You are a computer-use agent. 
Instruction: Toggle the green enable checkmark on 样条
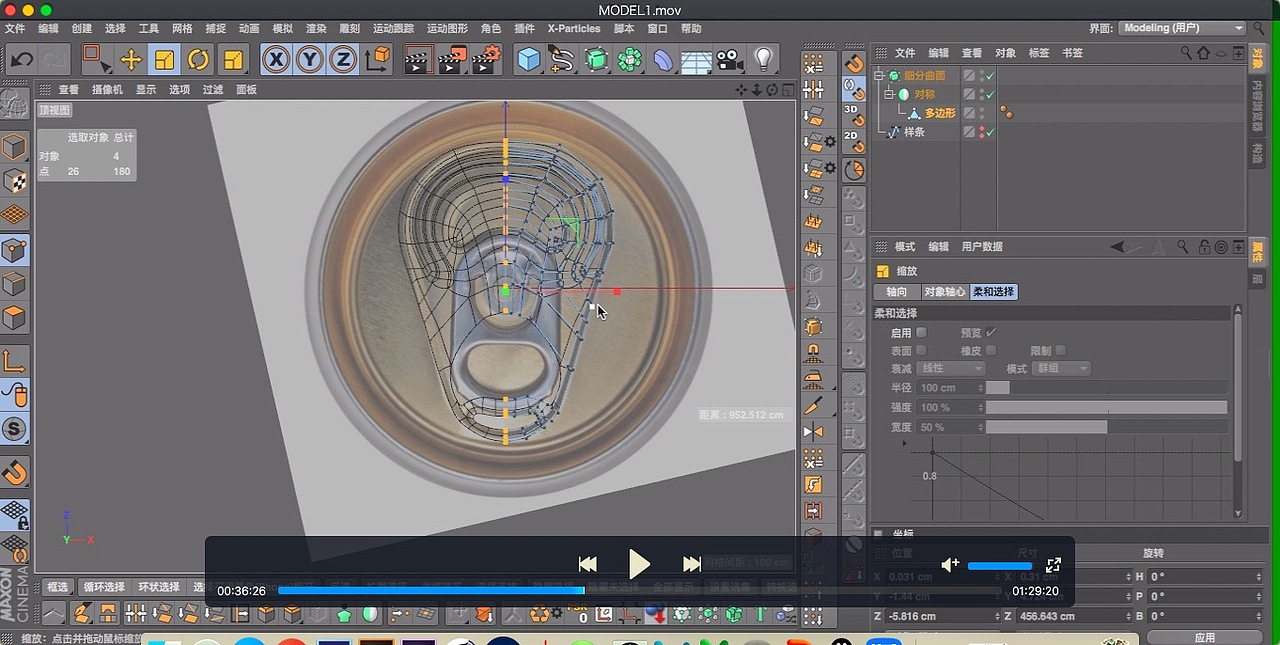[x=990, y=131]
